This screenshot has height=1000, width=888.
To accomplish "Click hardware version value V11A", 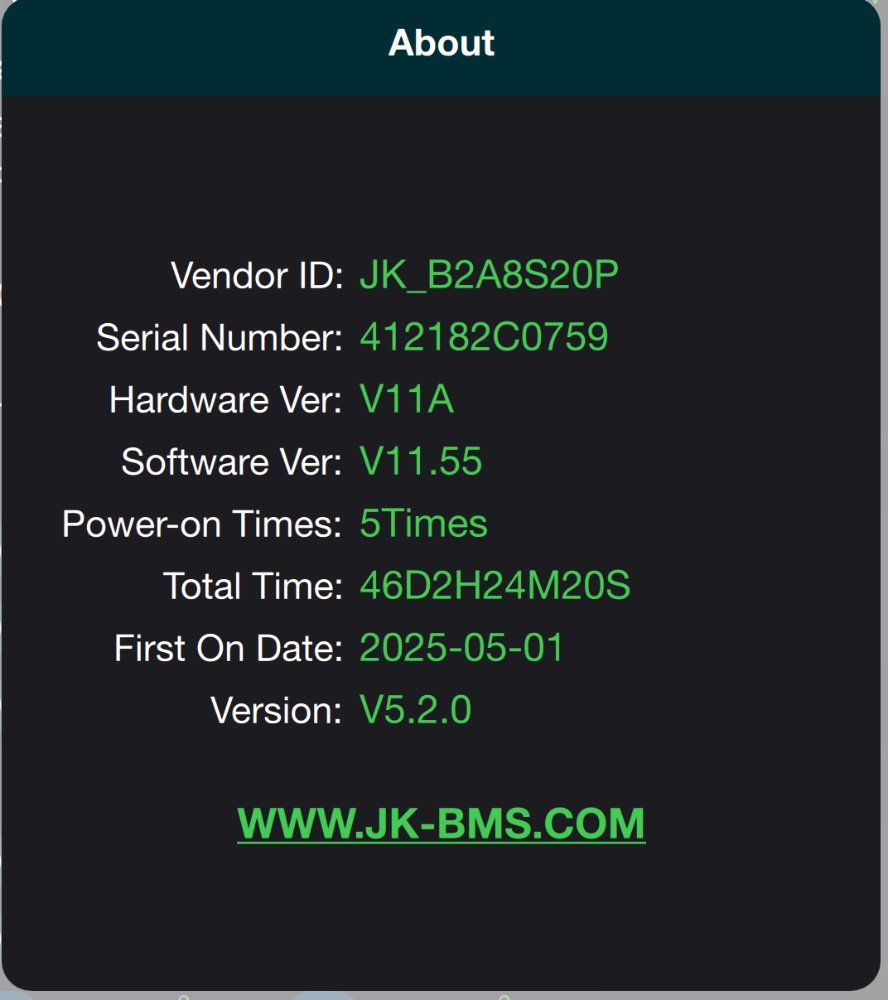I will point(407,399).
